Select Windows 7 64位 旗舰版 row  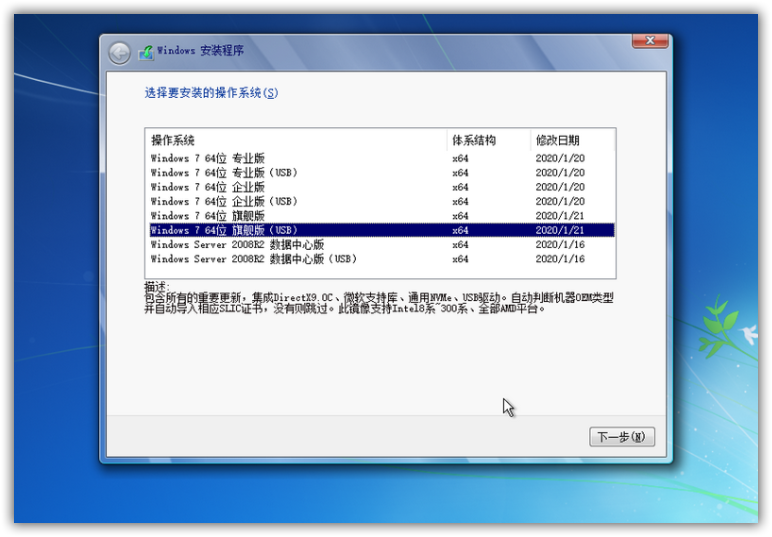(382, 216)
